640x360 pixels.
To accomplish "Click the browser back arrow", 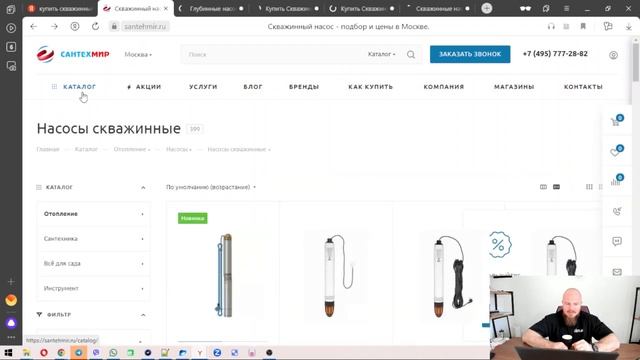I will 33,27.
